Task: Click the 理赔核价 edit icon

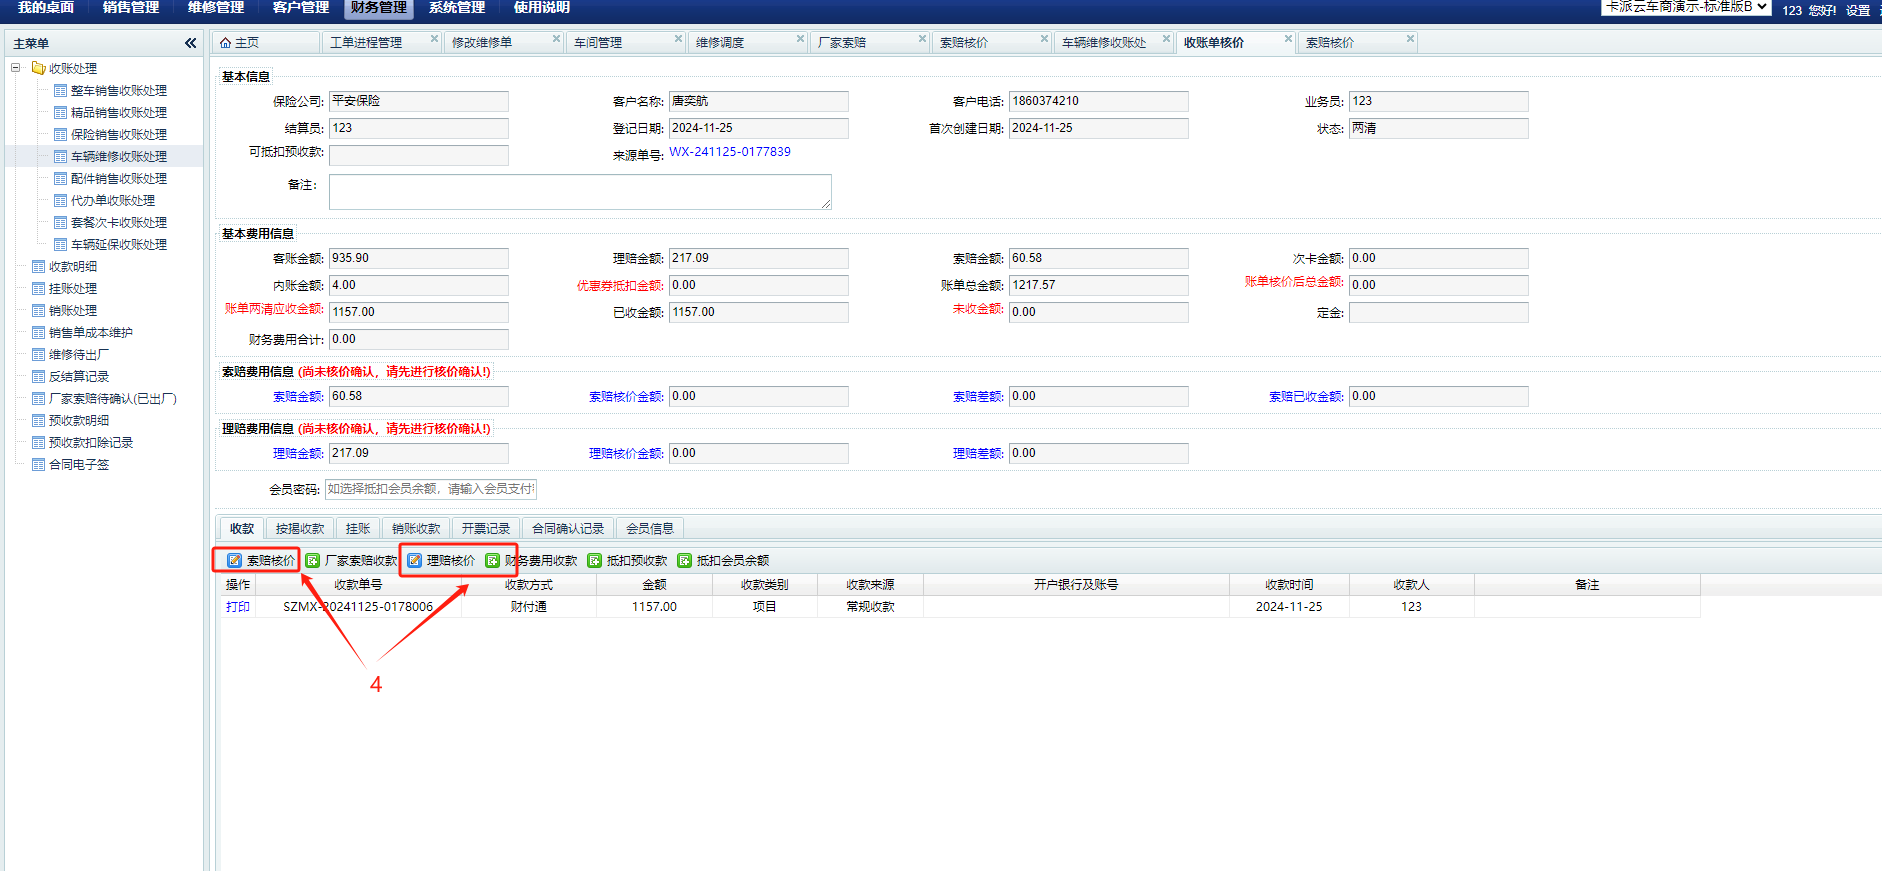Action: click(415, 561)
